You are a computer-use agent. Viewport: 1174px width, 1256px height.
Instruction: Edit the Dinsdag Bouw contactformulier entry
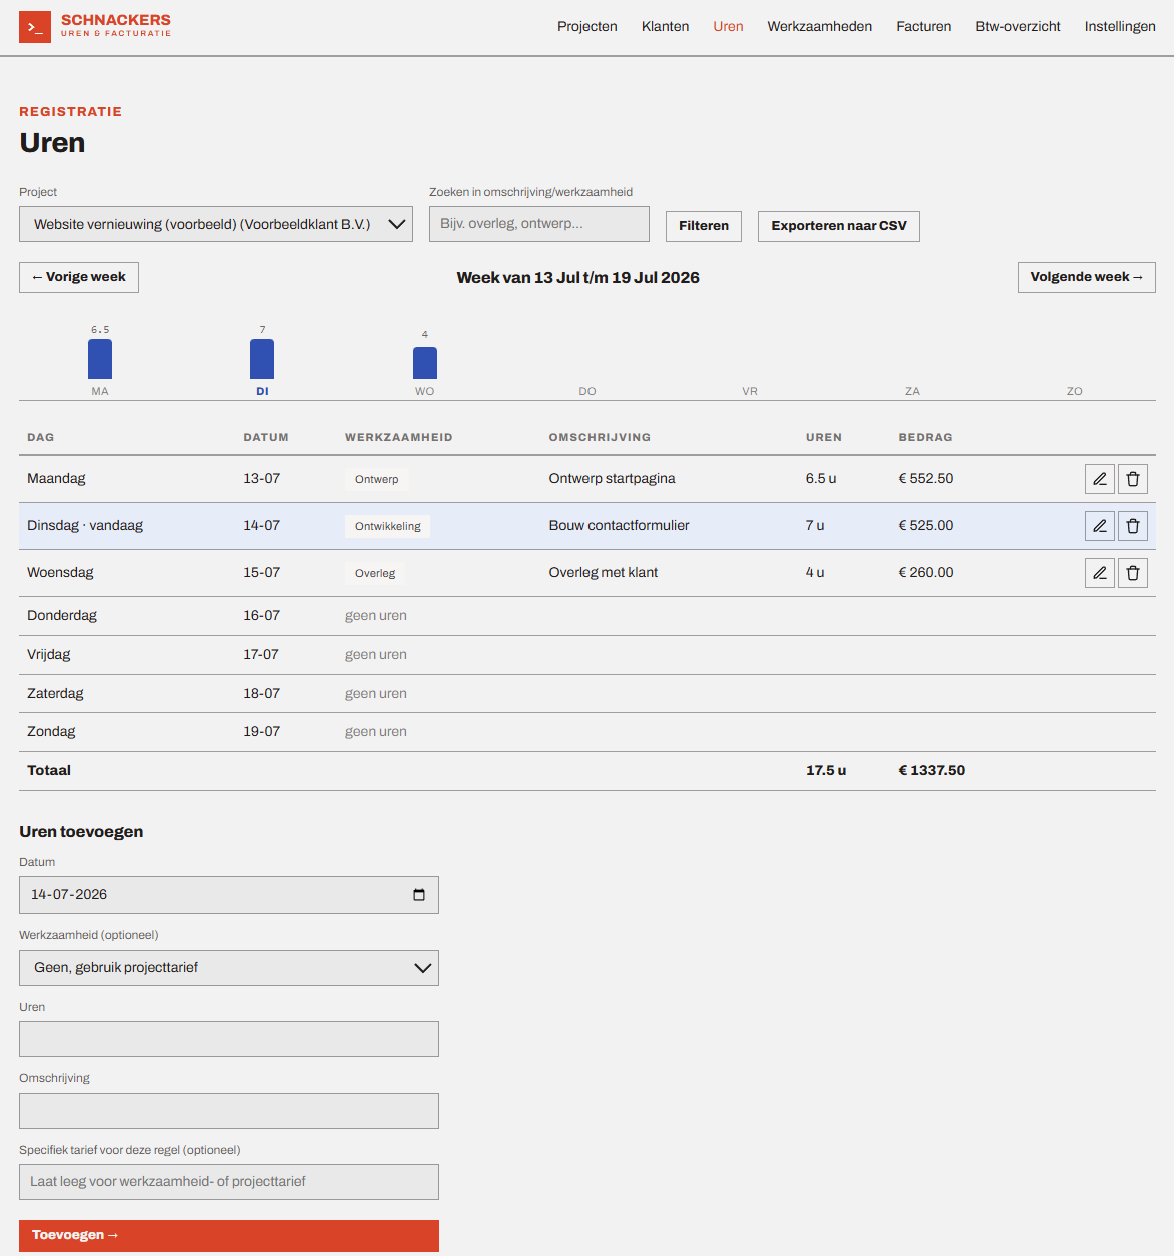[x=1100, y=526]
